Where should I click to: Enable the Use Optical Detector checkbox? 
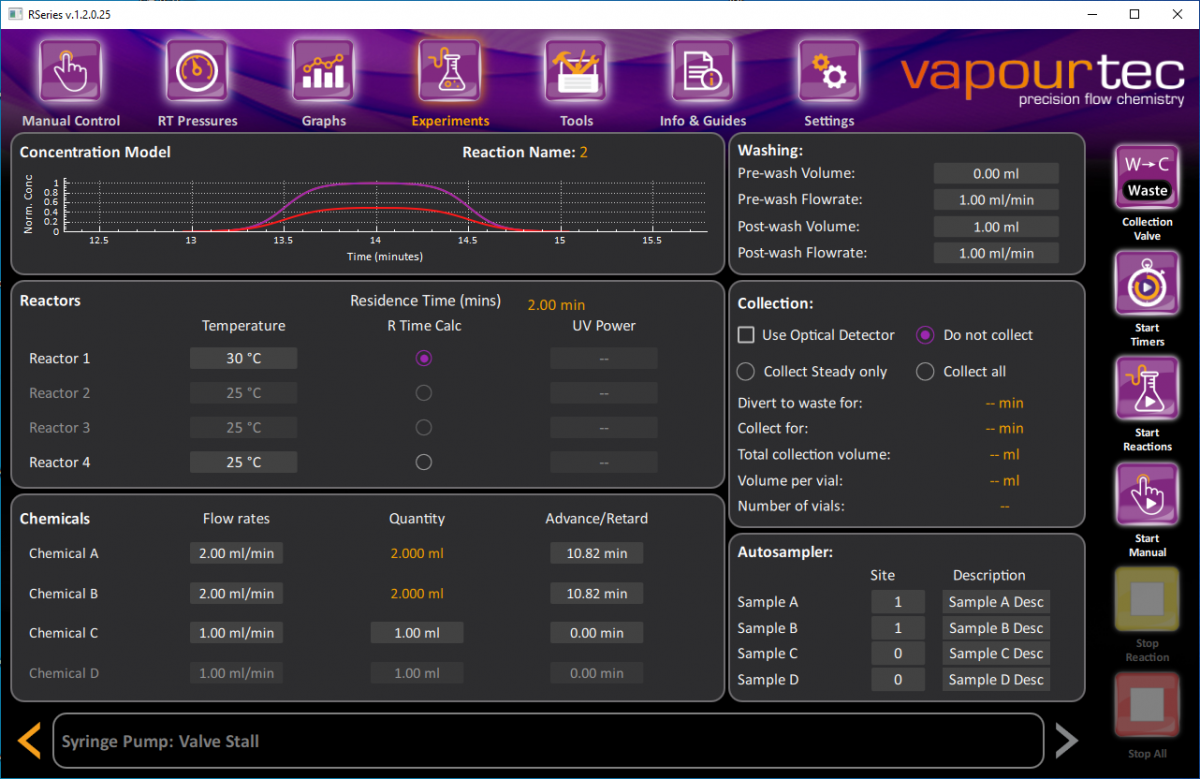(745, 335)
